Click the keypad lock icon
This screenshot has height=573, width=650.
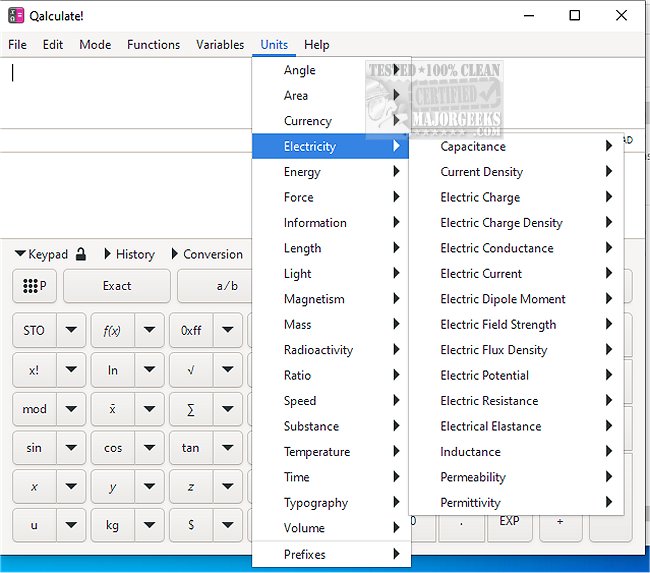pyautogui.click(x=81, y=254)
